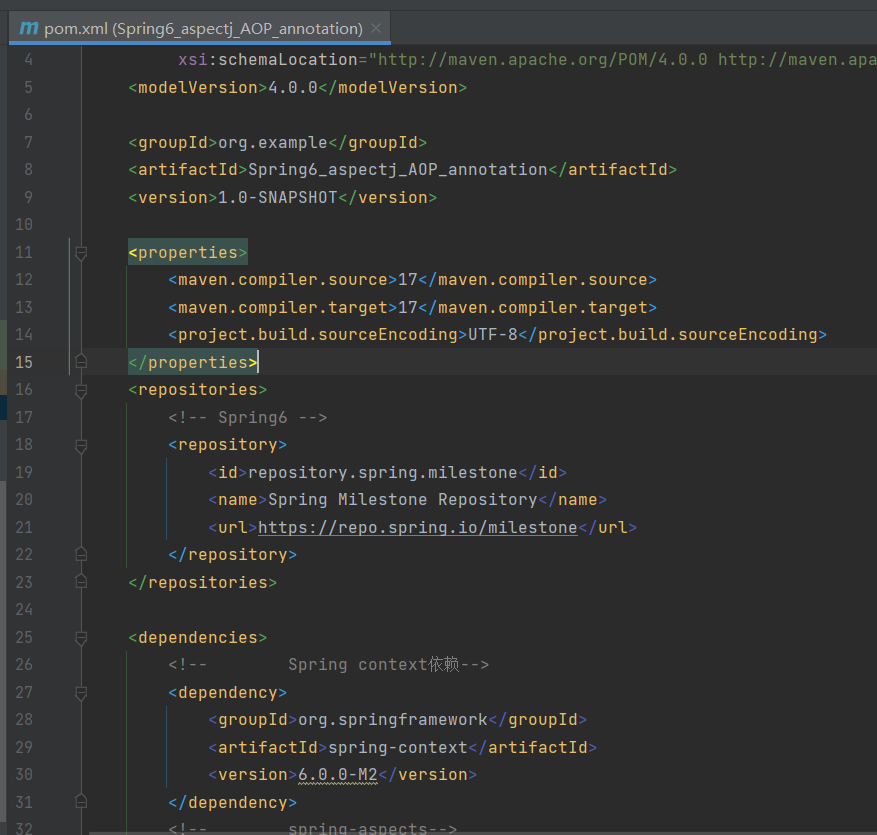Collapse the repositories block at line 16
The image size is (877, 835).
tap(81, 389)
